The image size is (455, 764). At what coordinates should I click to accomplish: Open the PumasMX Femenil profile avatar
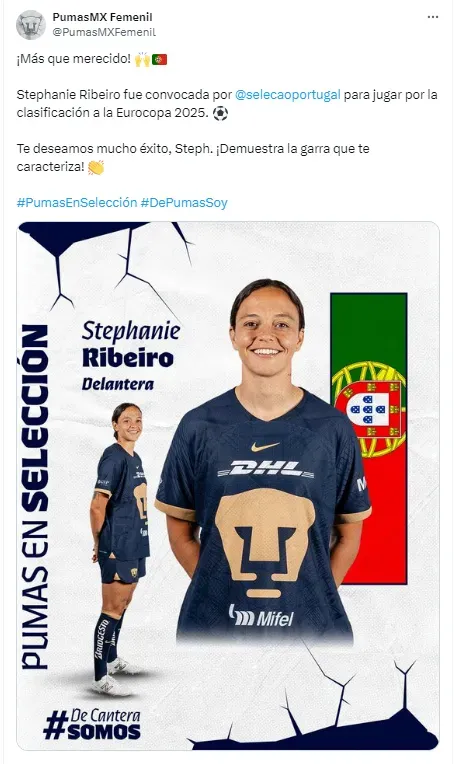coord(31,24)
